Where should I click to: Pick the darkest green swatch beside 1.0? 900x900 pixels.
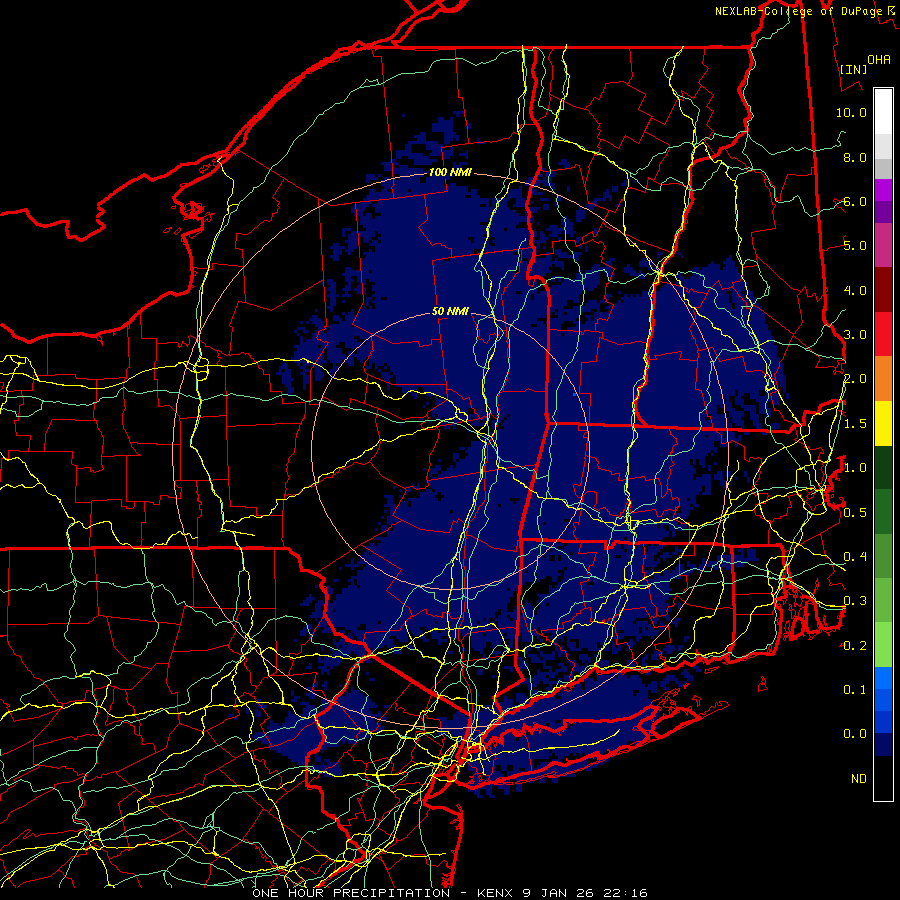click(x=883, y=467)
